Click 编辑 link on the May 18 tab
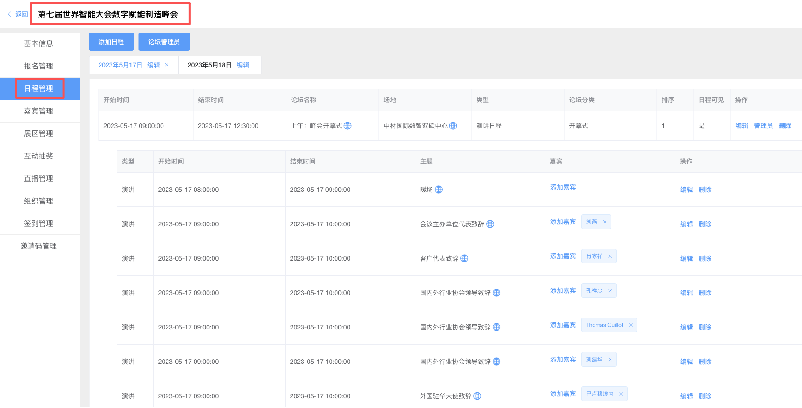 (x=245, y=65)
